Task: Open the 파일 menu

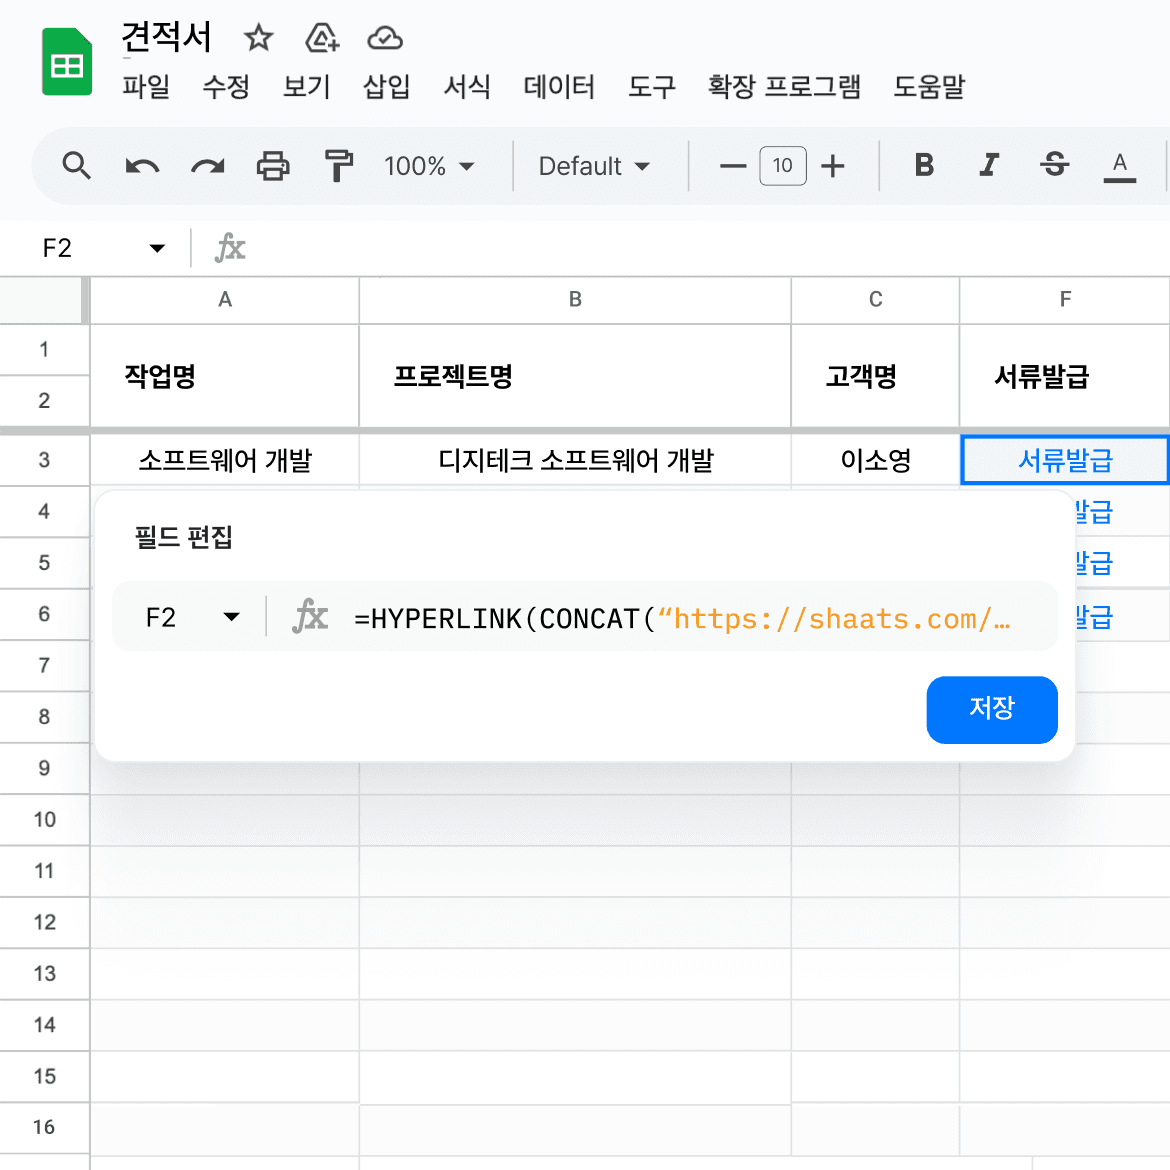Action: (146, 87)
